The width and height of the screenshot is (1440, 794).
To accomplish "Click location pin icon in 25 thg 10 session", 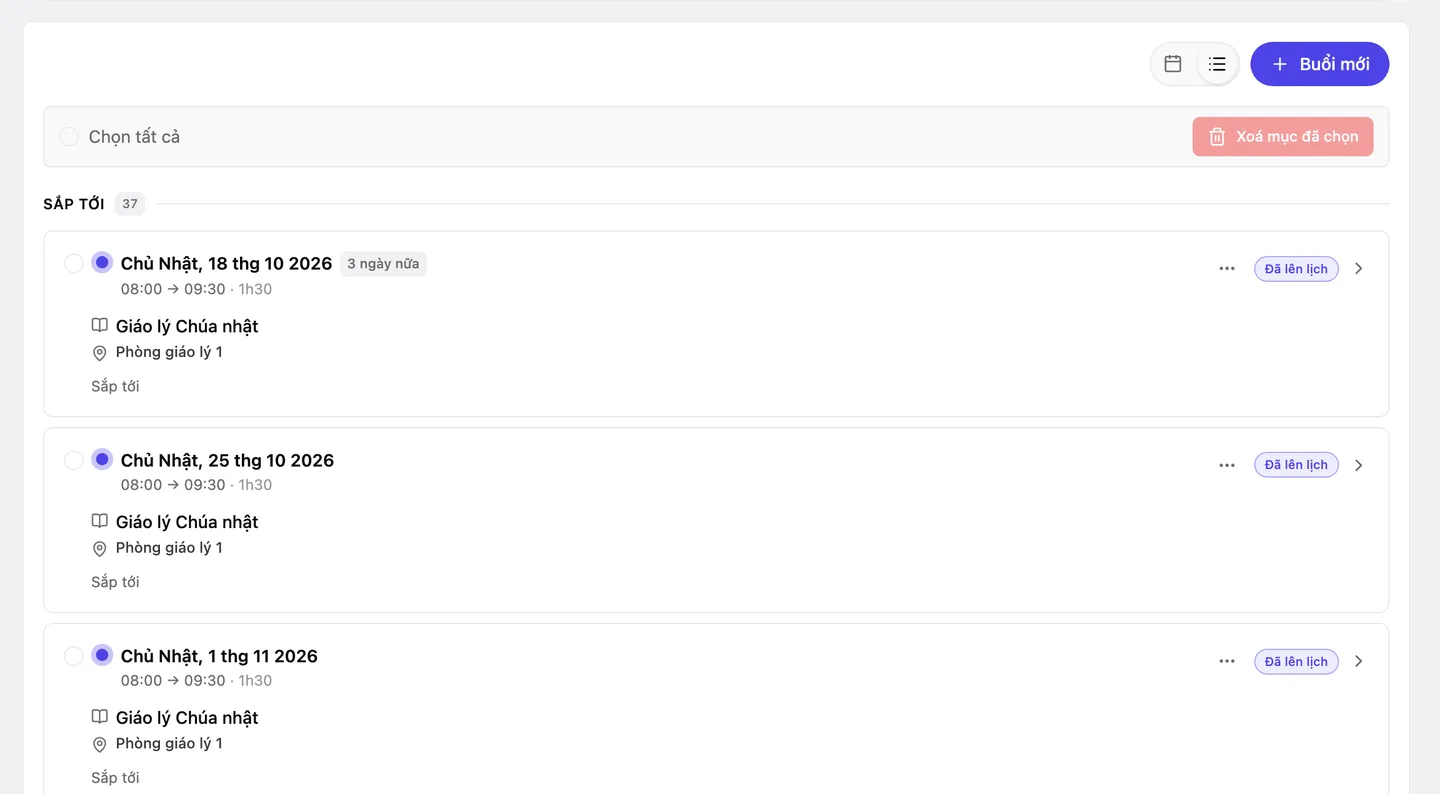I will coord(100,549).
